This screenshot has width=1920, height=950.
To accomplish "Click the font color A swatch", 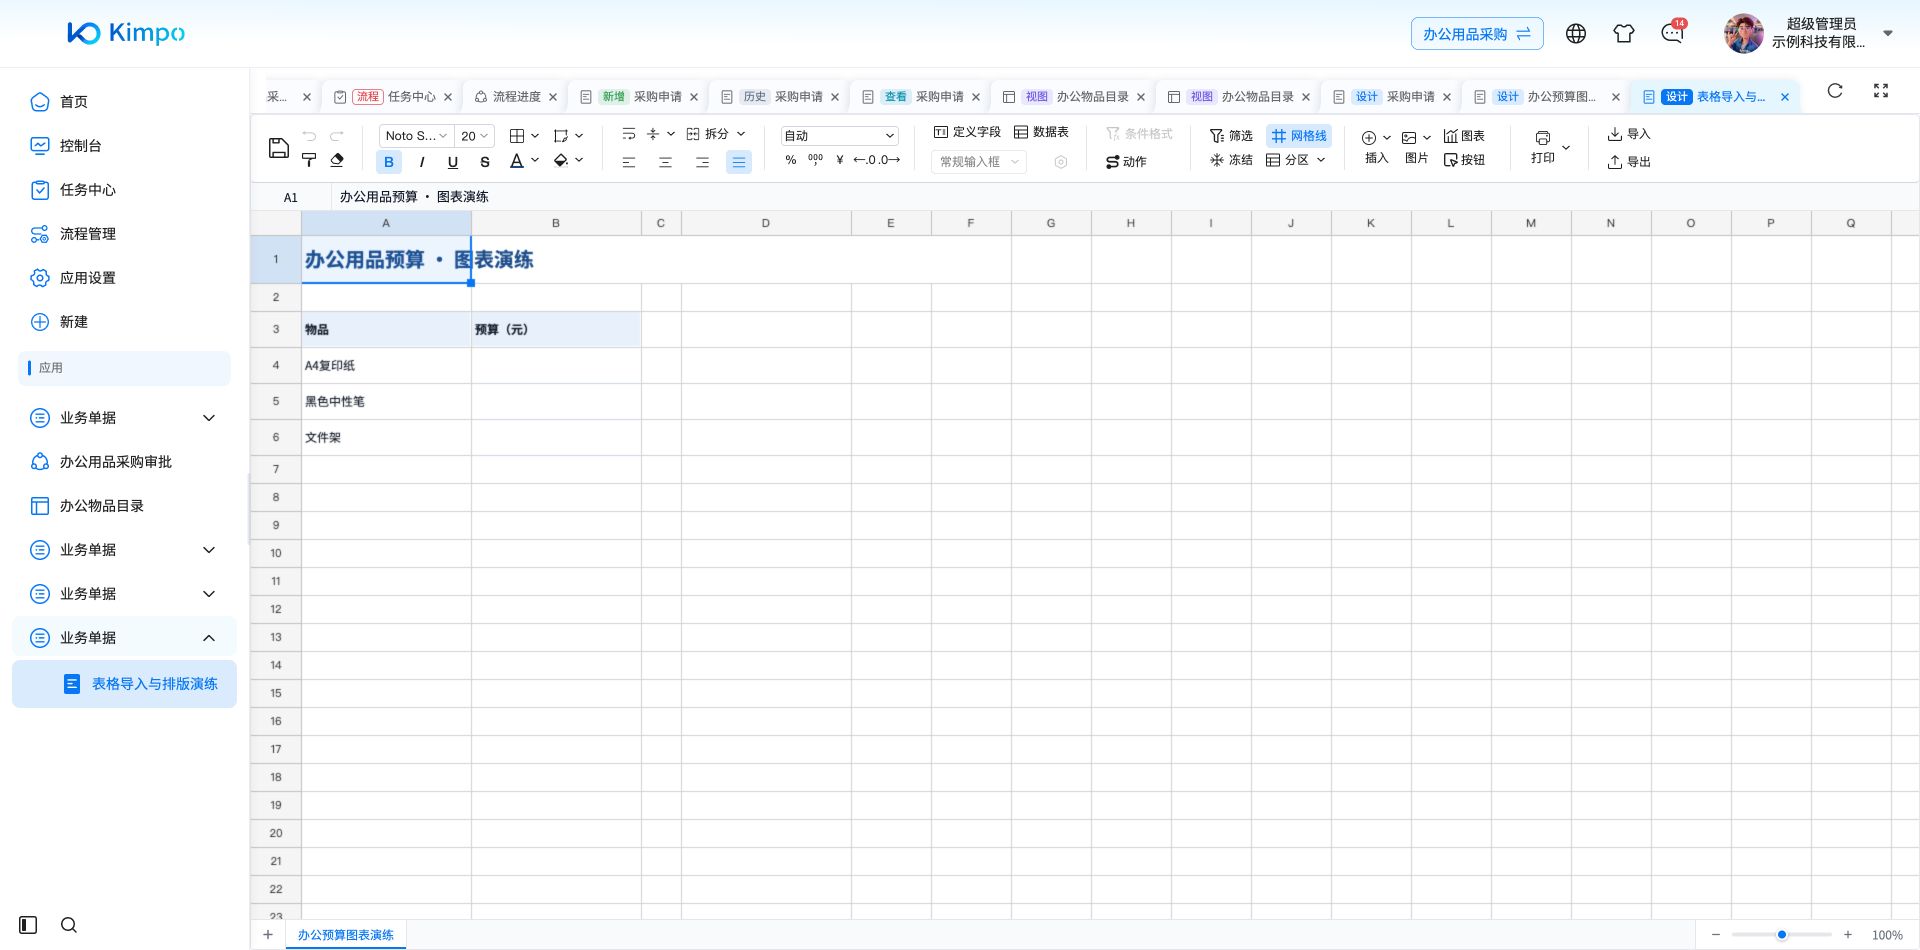I will (x=517, y=161).
